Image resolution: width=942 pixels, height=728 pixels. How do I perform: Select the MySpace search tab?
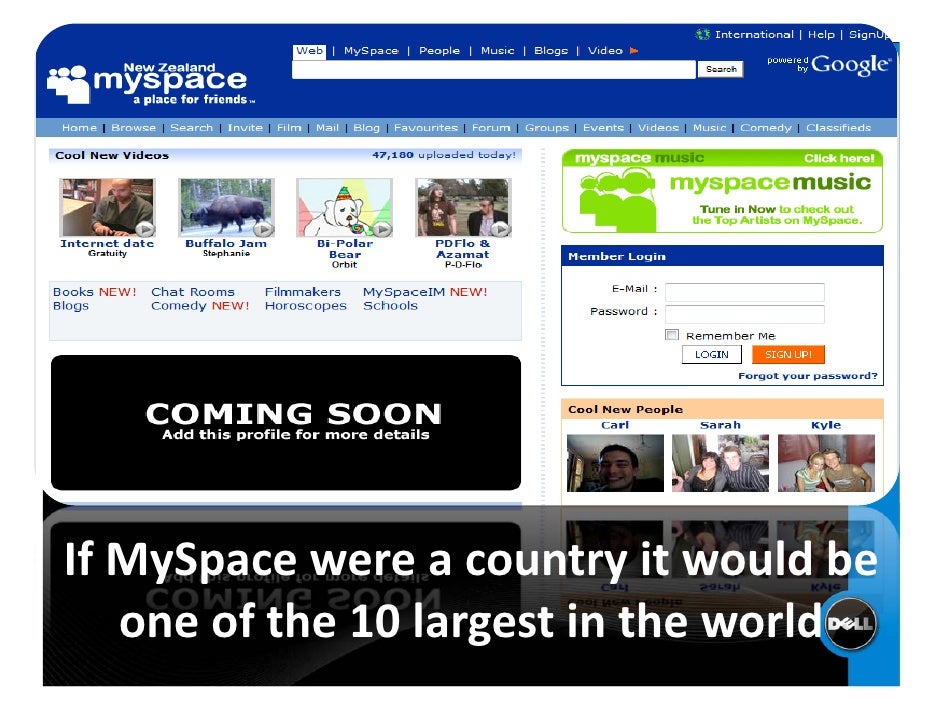(x=371, y=51)
